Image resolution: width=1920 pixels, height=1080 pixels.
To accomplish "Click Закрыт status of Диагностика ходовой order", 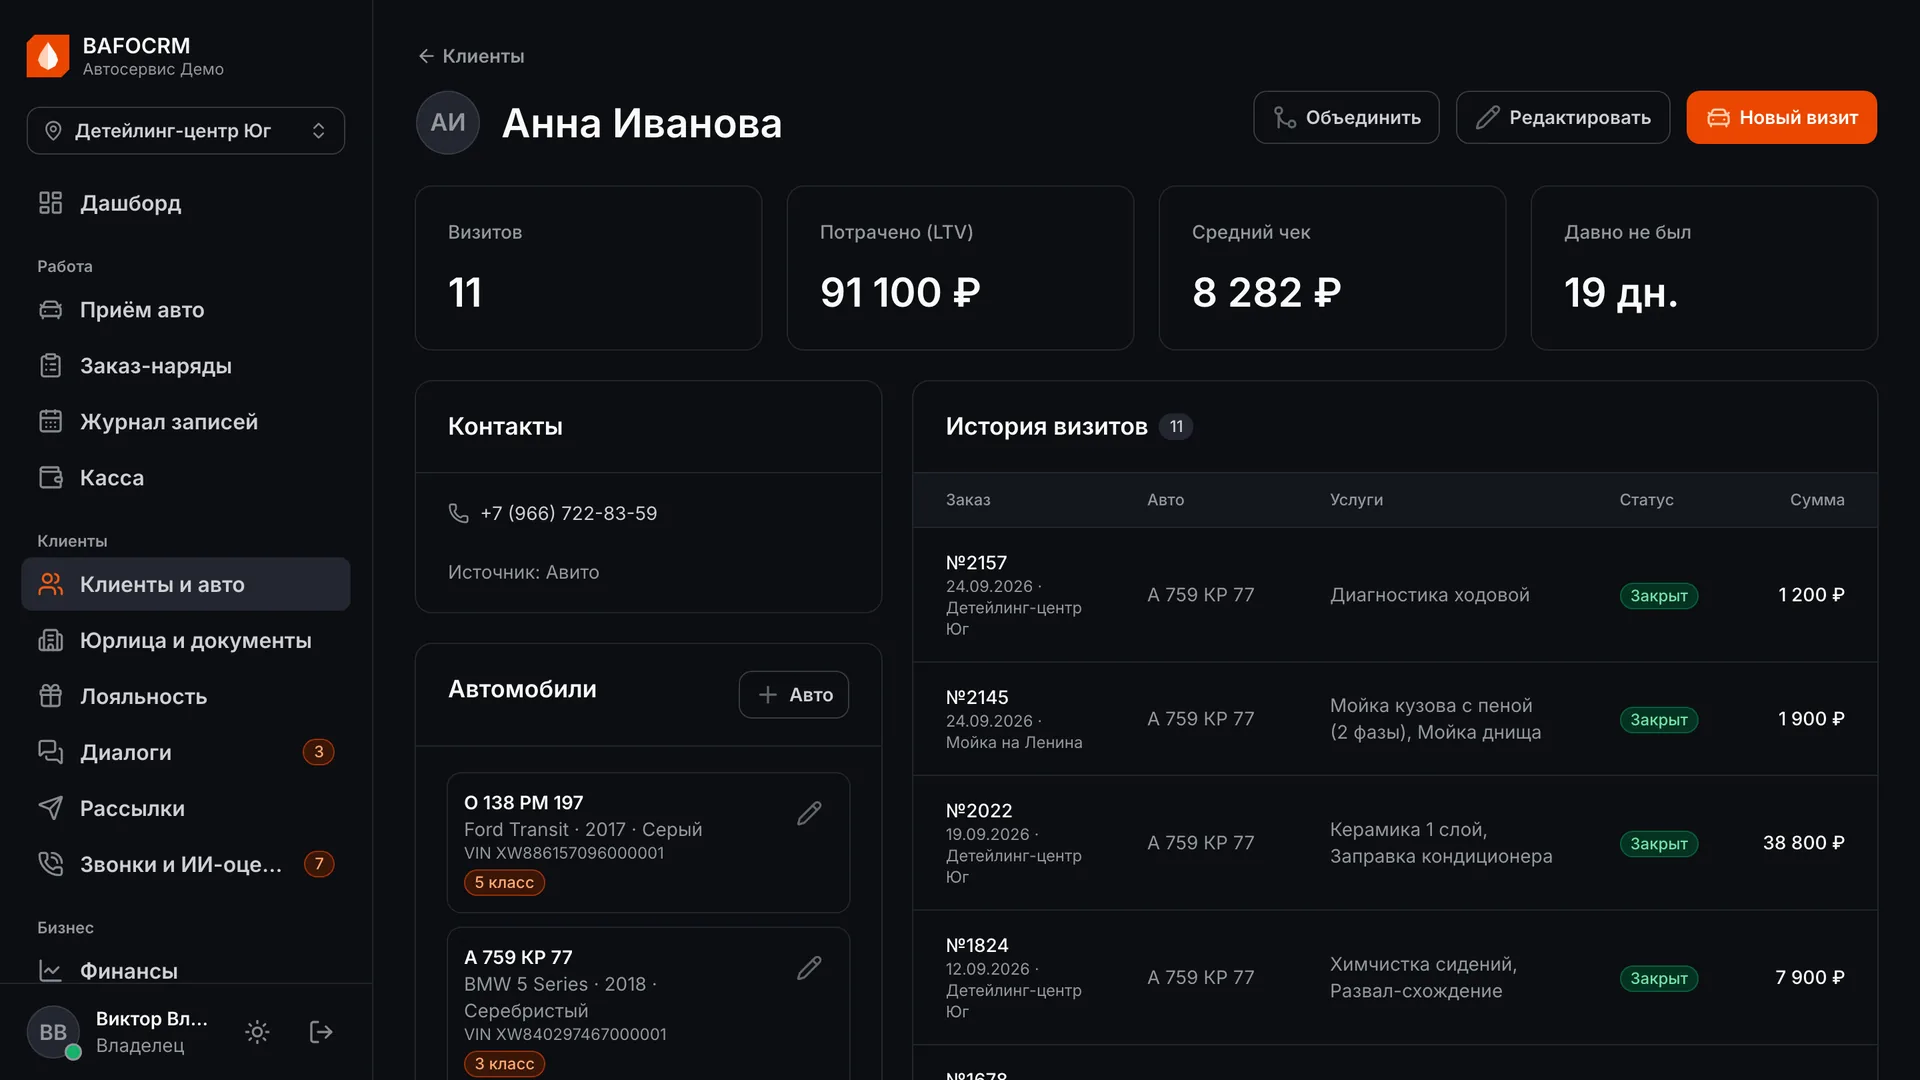I will (x=1658, y=596).
